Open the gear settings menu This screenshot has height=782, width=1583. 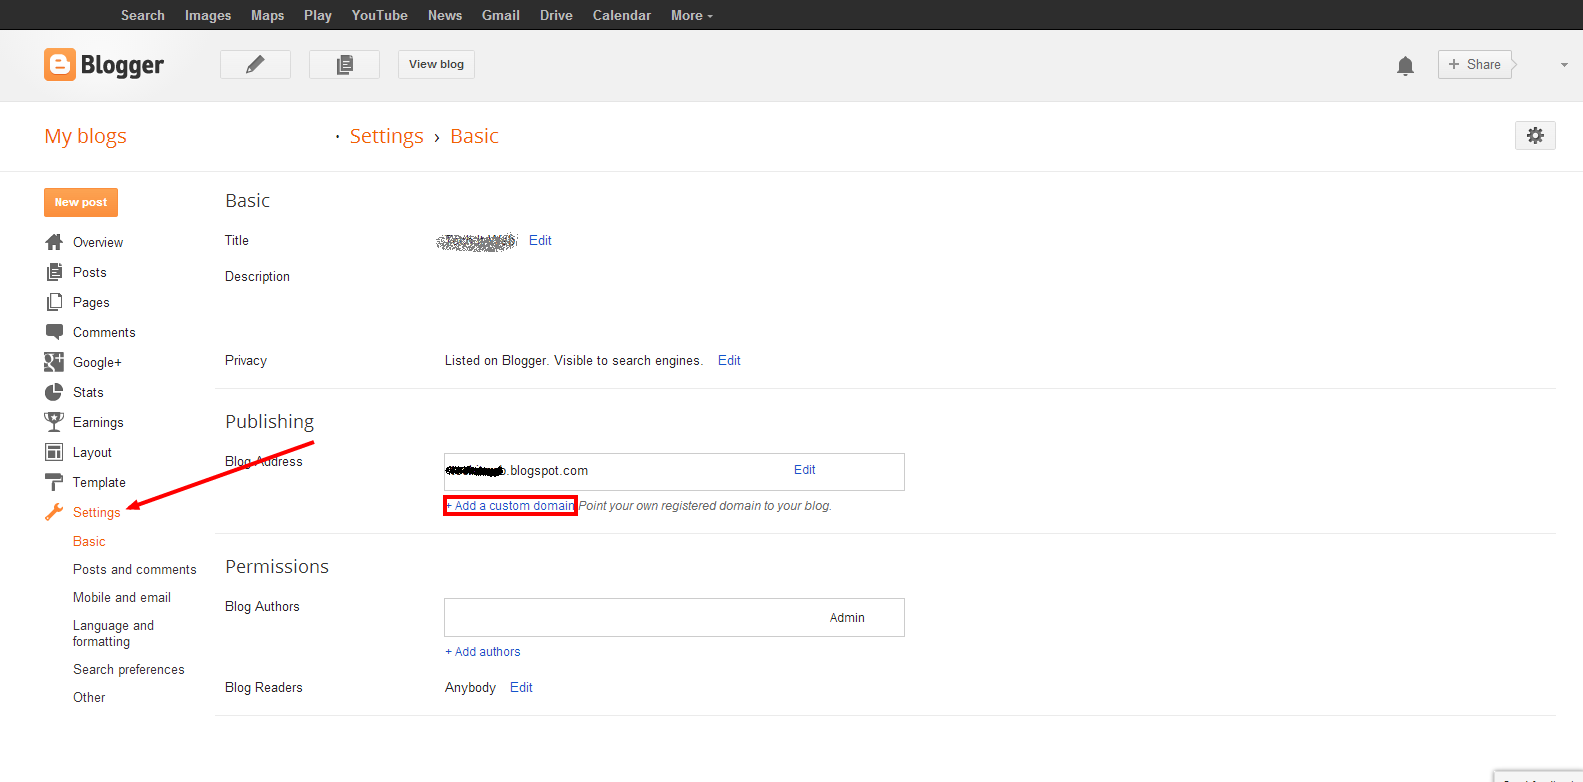(x=1535, y=135)
